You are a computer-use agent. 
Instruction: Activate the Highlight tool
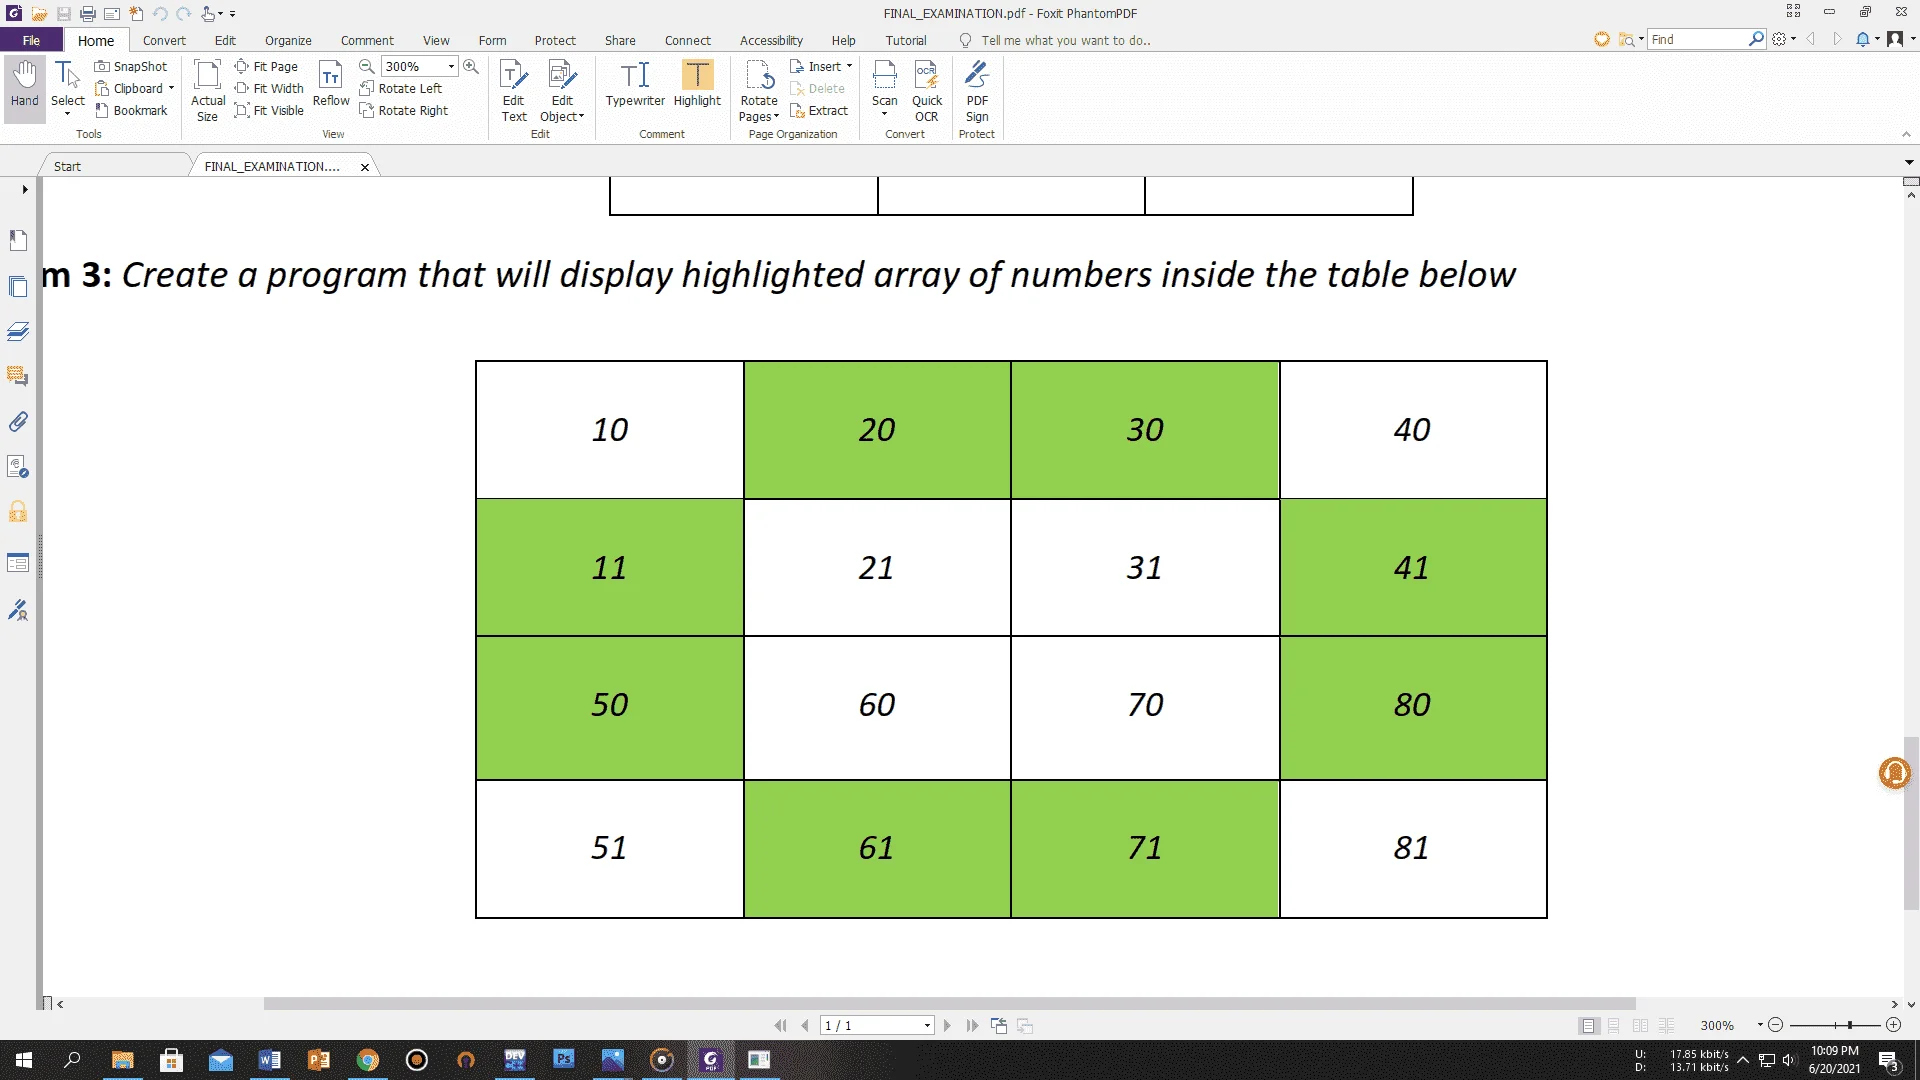(x=697, y=84)
